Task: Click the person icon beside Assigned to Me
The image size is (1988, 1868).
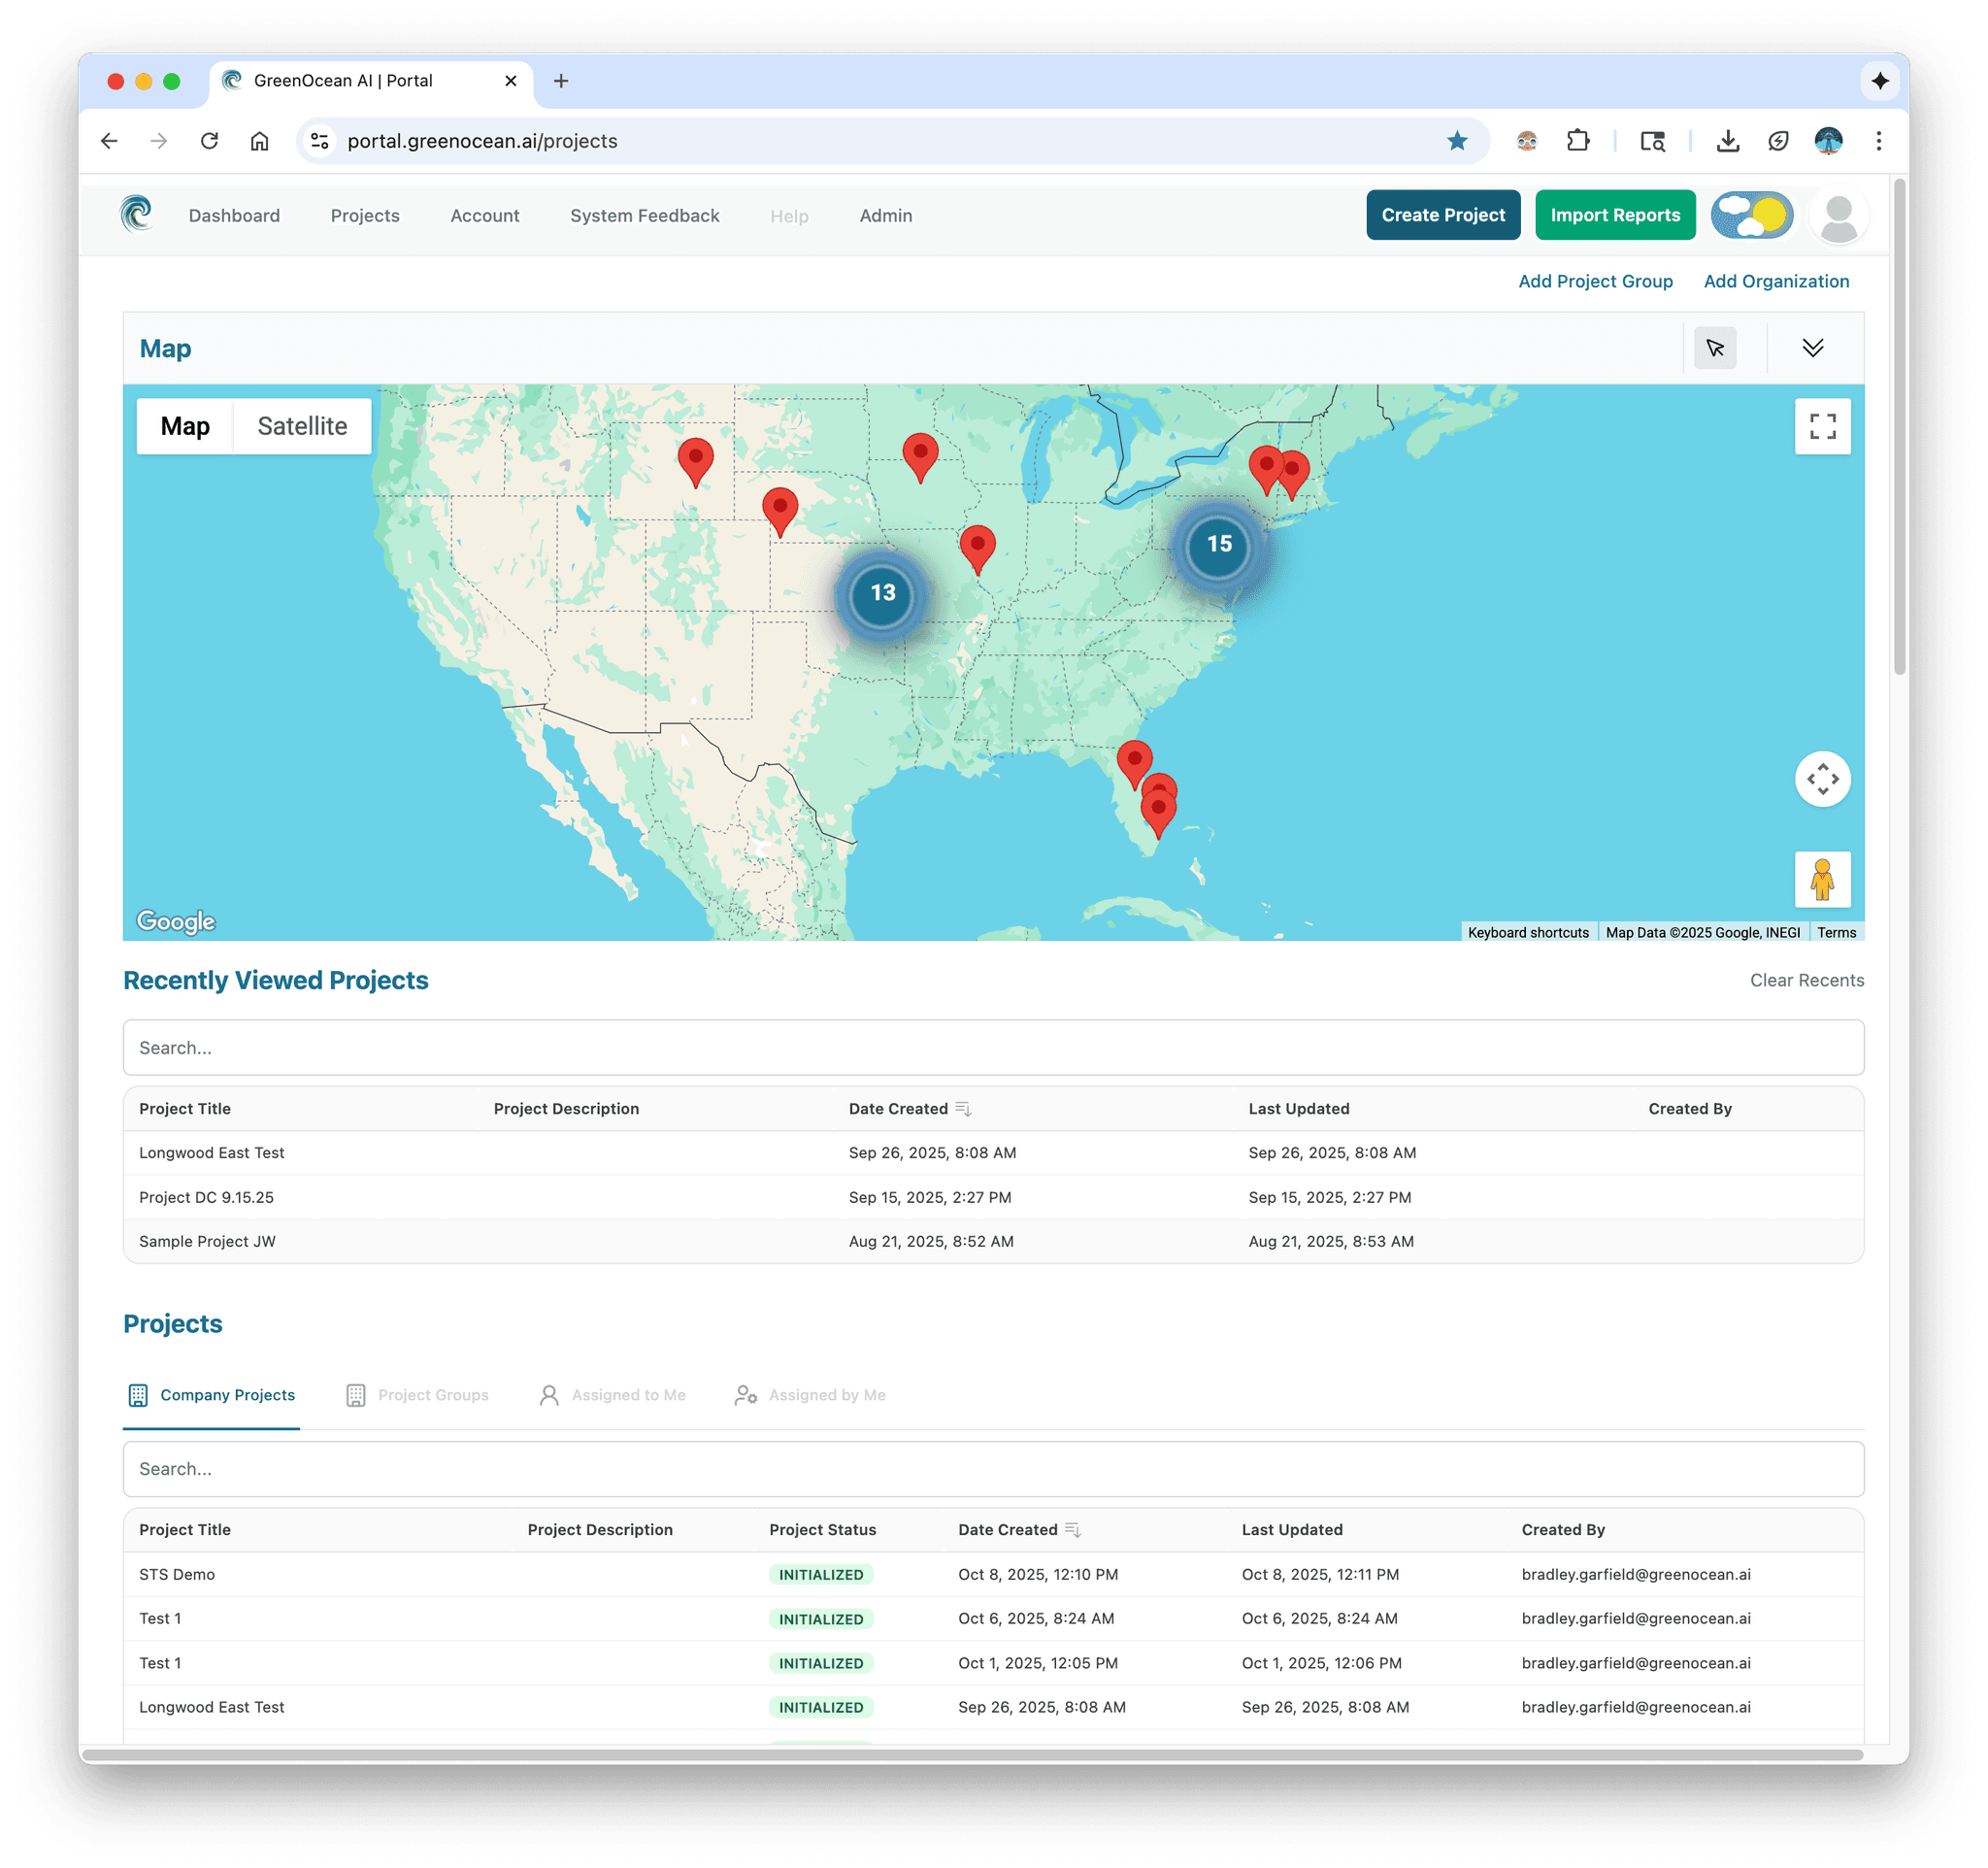Action: [548, 1394]
